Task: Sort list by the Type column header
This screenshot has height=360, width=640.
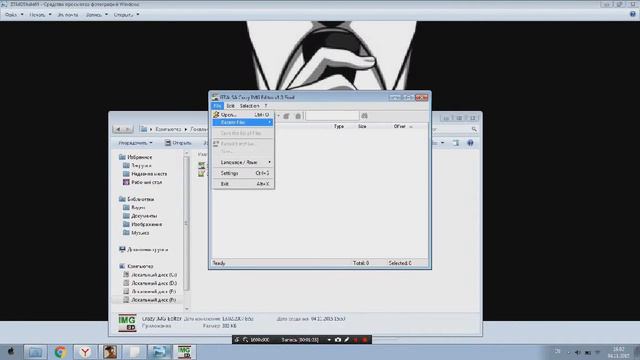Action: tap(339, 127)
